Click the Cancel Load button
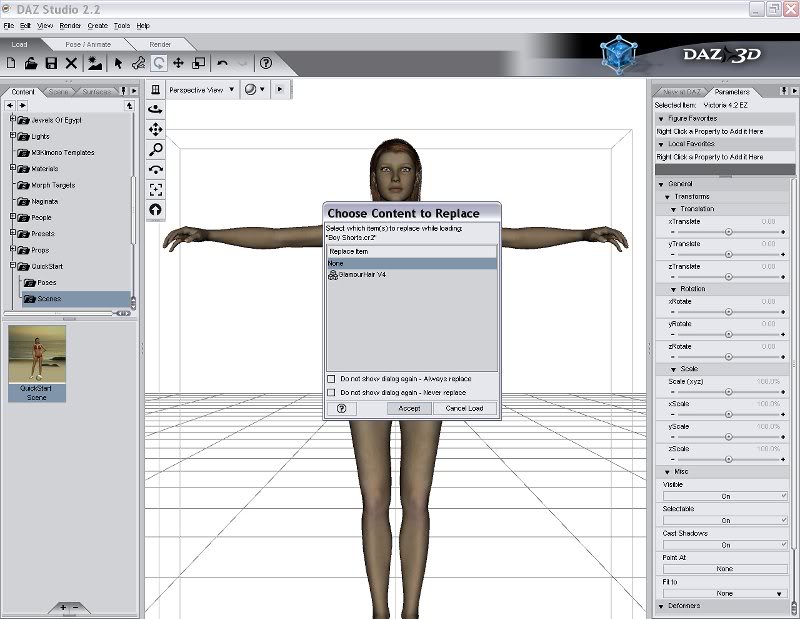This screenshot has width=800, height=619. (464, 408)
